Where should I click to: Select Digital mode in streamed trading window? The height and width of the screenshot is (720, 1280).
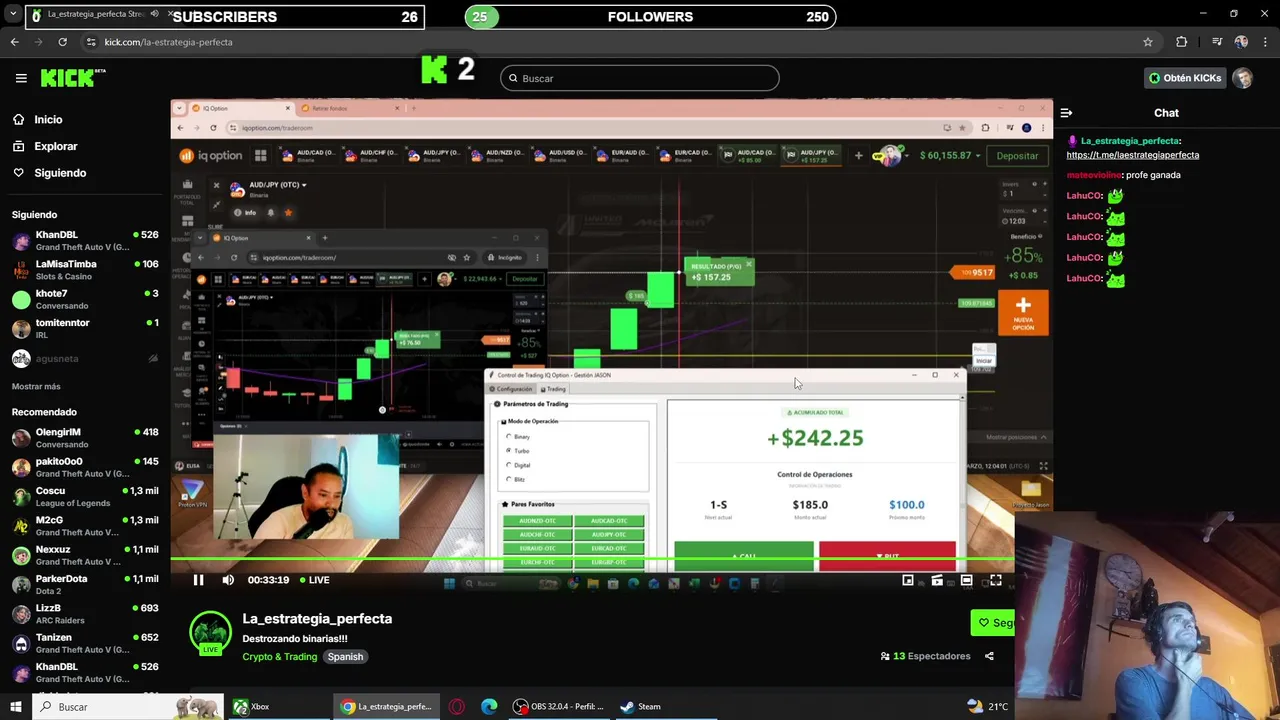pyautogui.click(x=519, y=465)
